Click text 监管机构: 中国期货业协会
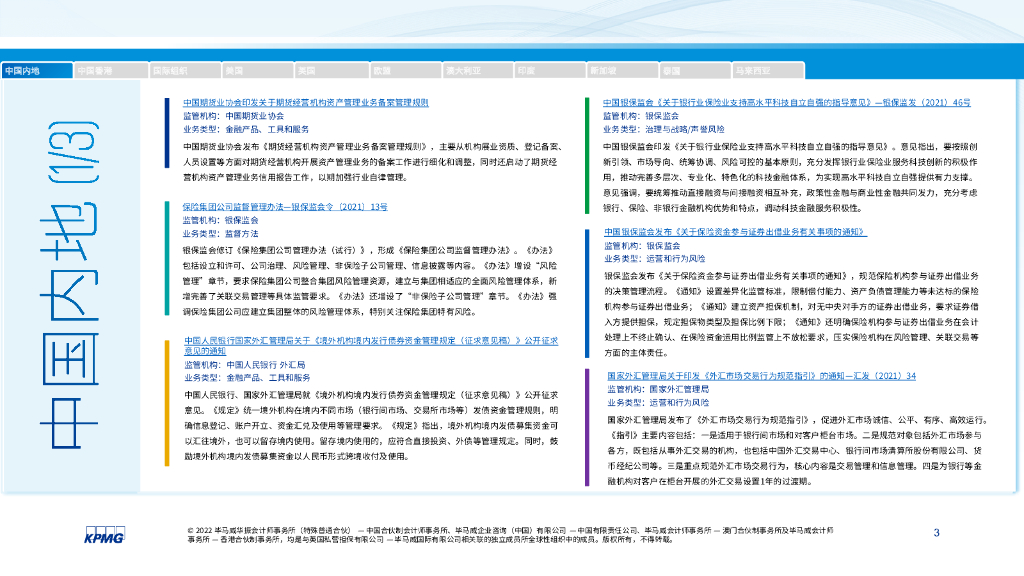 coord(233,116)
